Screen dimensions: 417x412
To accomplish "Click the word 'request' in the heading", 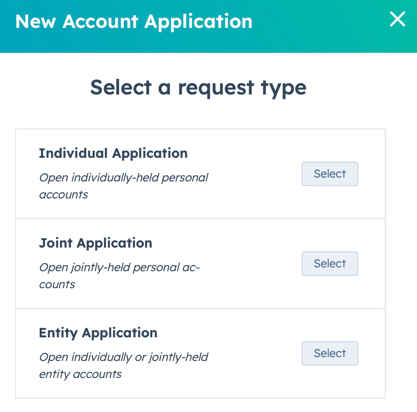I will pyautogui.click(x=216, y=89).
